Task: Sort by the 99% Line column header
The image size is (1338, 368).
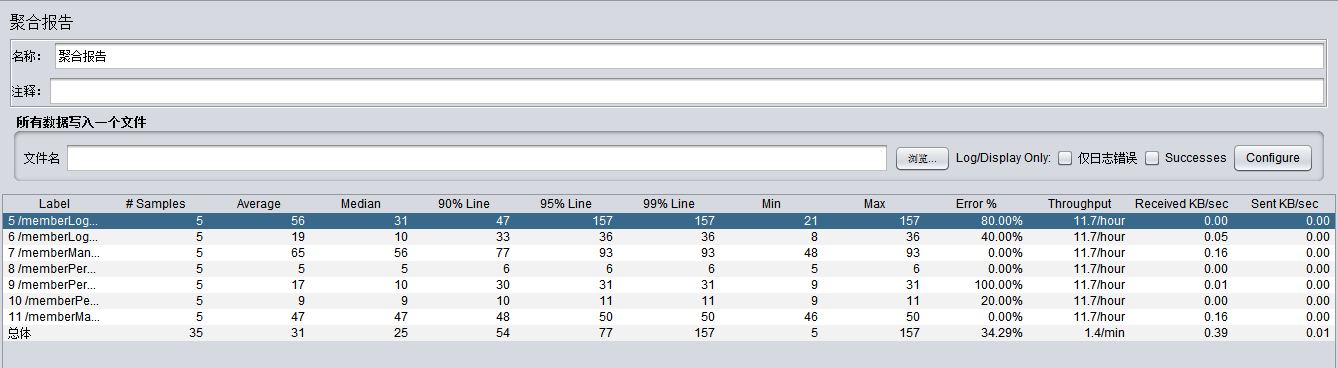Action: click(669, 204)
